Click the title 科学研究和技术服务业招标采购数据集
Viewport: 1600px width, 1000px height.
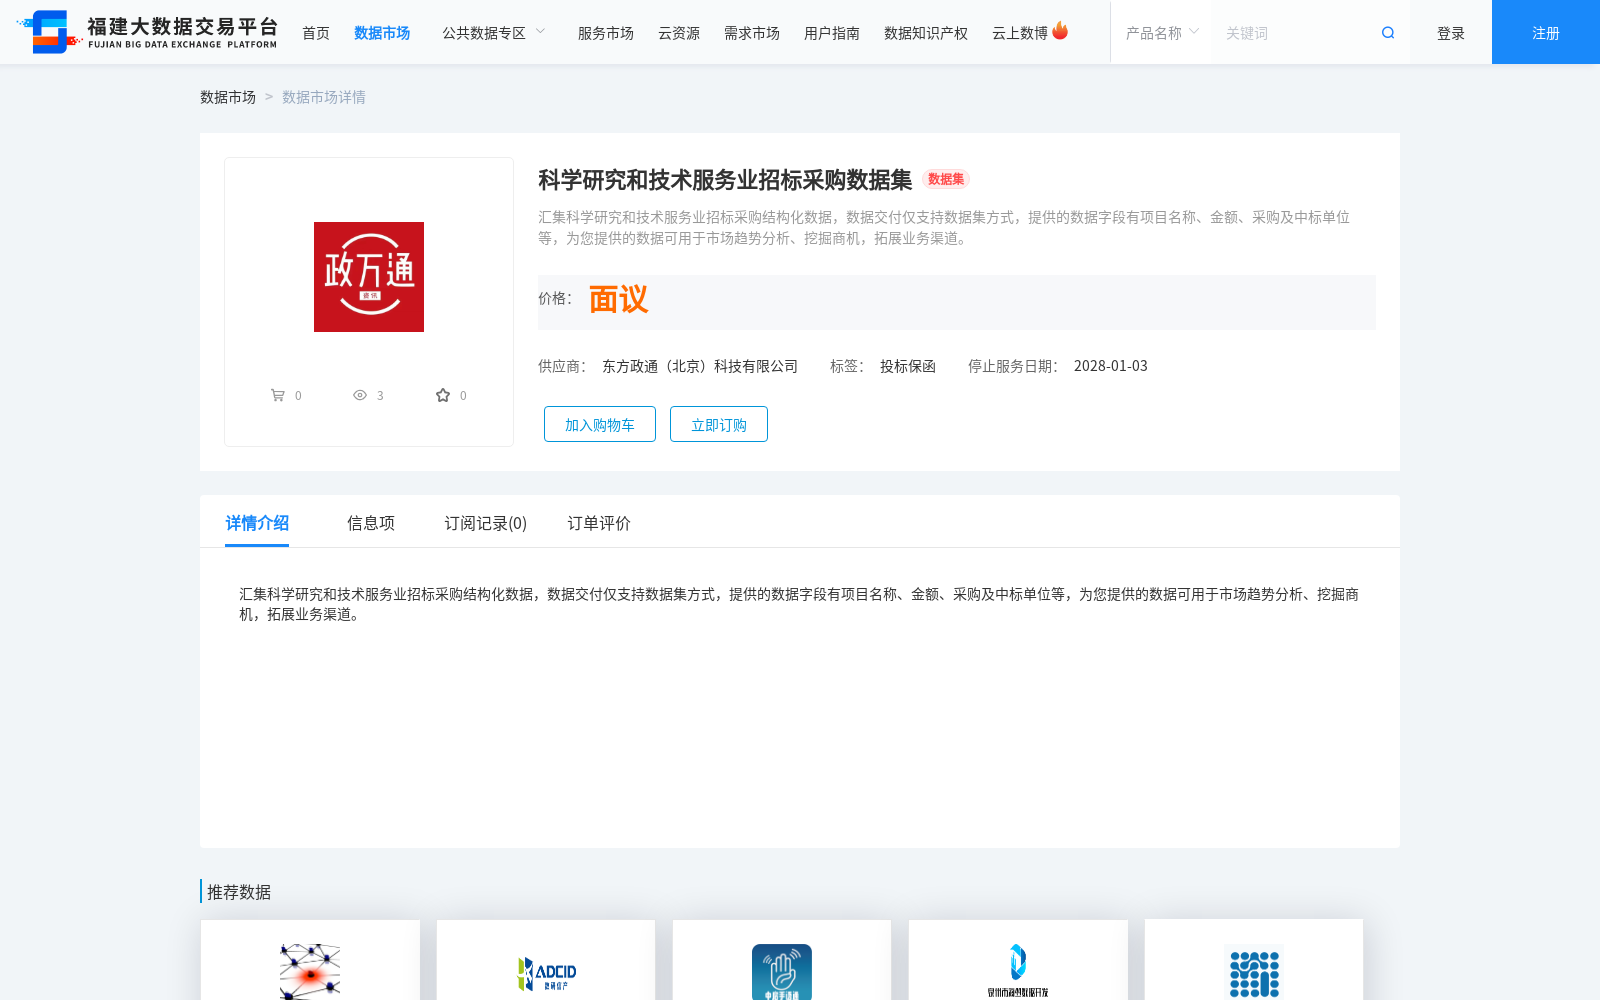tap(725, 180)
